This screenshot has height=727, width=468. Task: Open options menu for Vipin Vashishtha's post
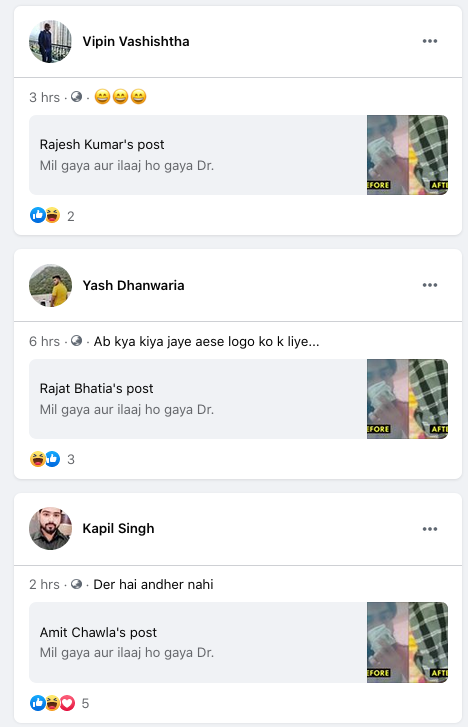(430, 41)
